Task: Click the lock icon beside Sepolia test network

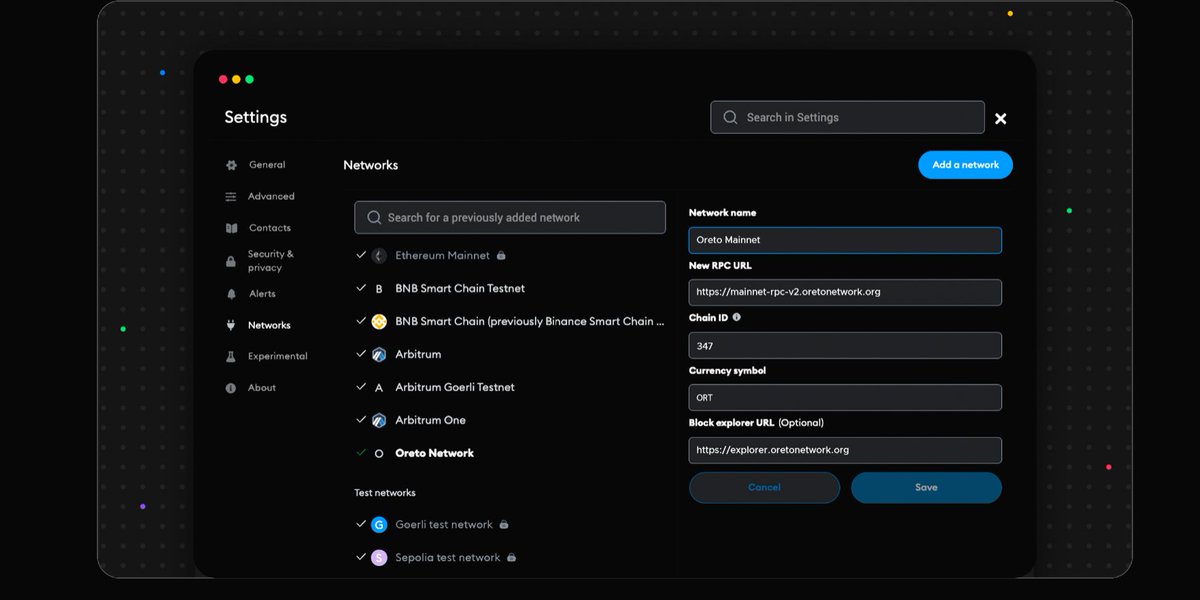Action: pyautogui.click(x=511, y=557)
